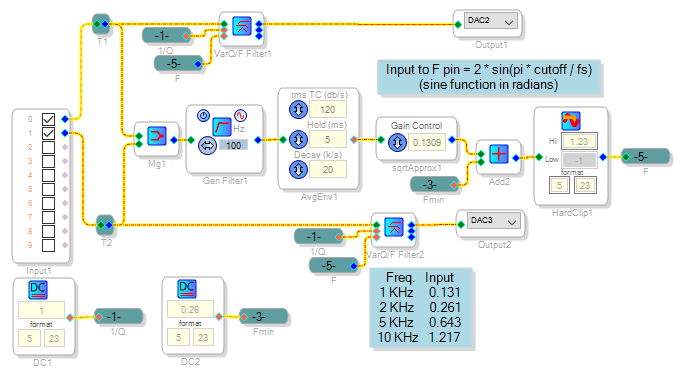Viewport: 688px width, 378px height.
Task: Click the Gen Filter1 high-pass curve icon
Action: pos(222,127)
